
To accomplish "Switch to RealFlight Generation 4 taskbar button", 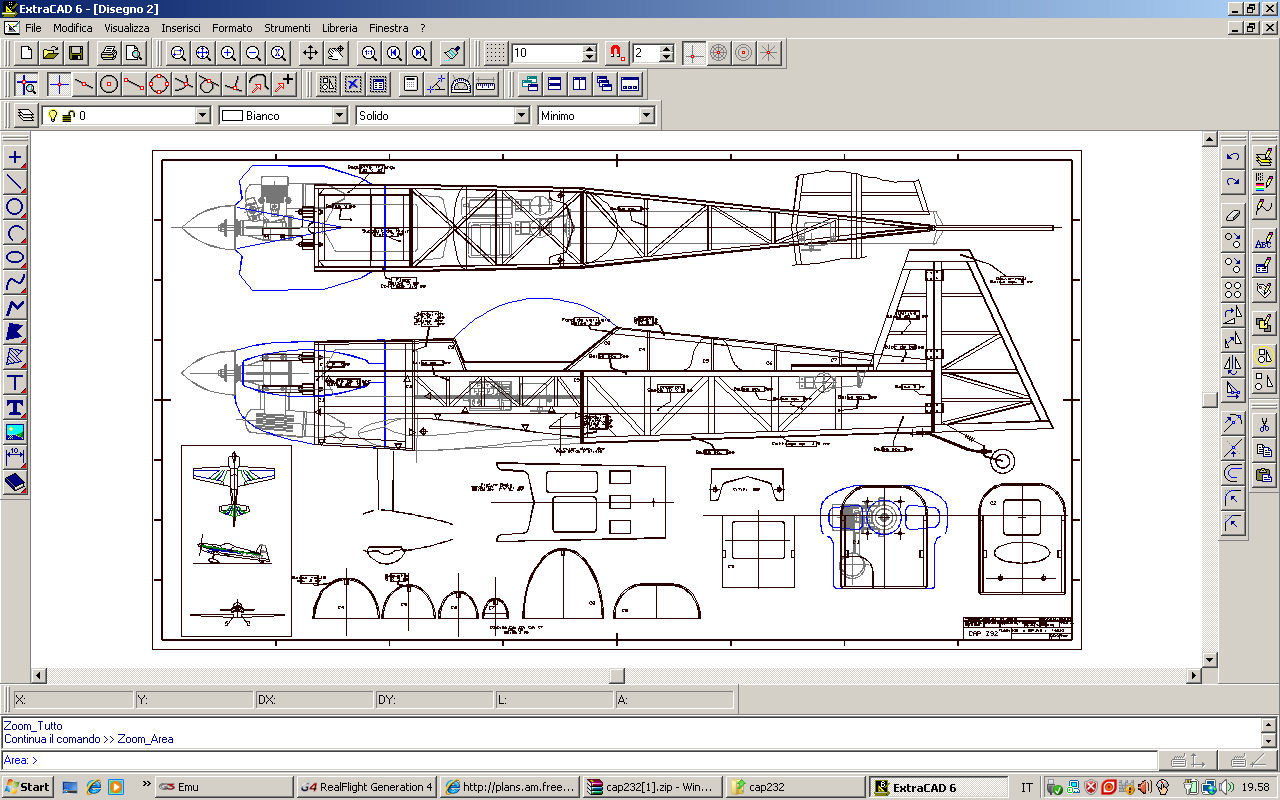I will [x=367, y=787].
